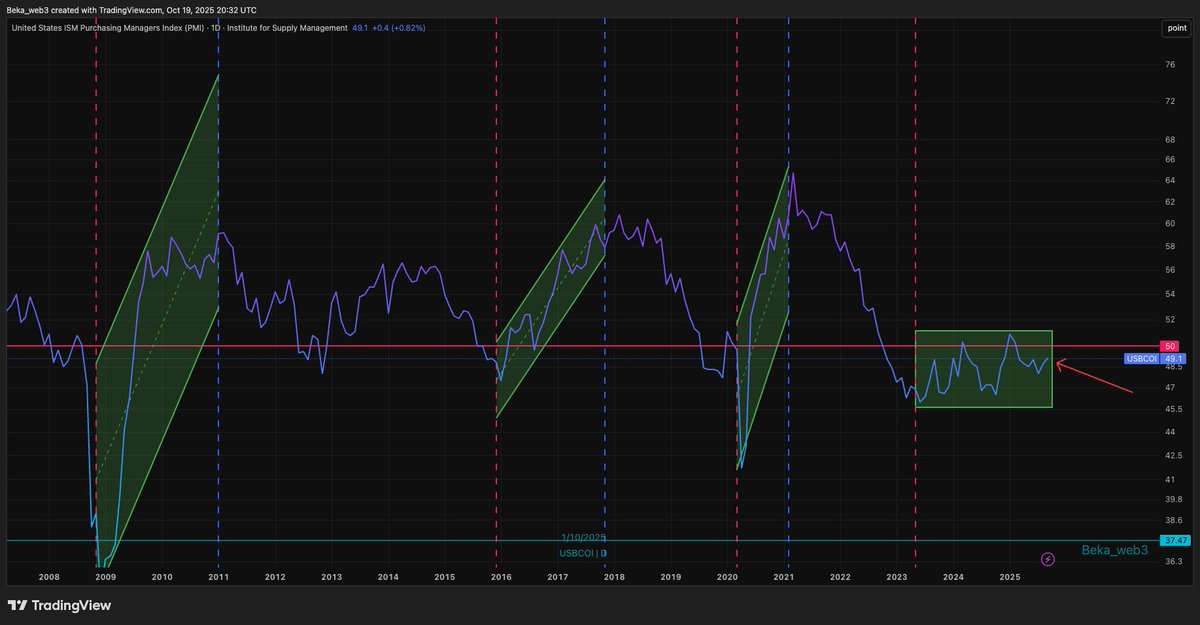This screenshot has height=625, width=1200.
Task: Click the 2025 year label on time axis
Action: 1010,577
